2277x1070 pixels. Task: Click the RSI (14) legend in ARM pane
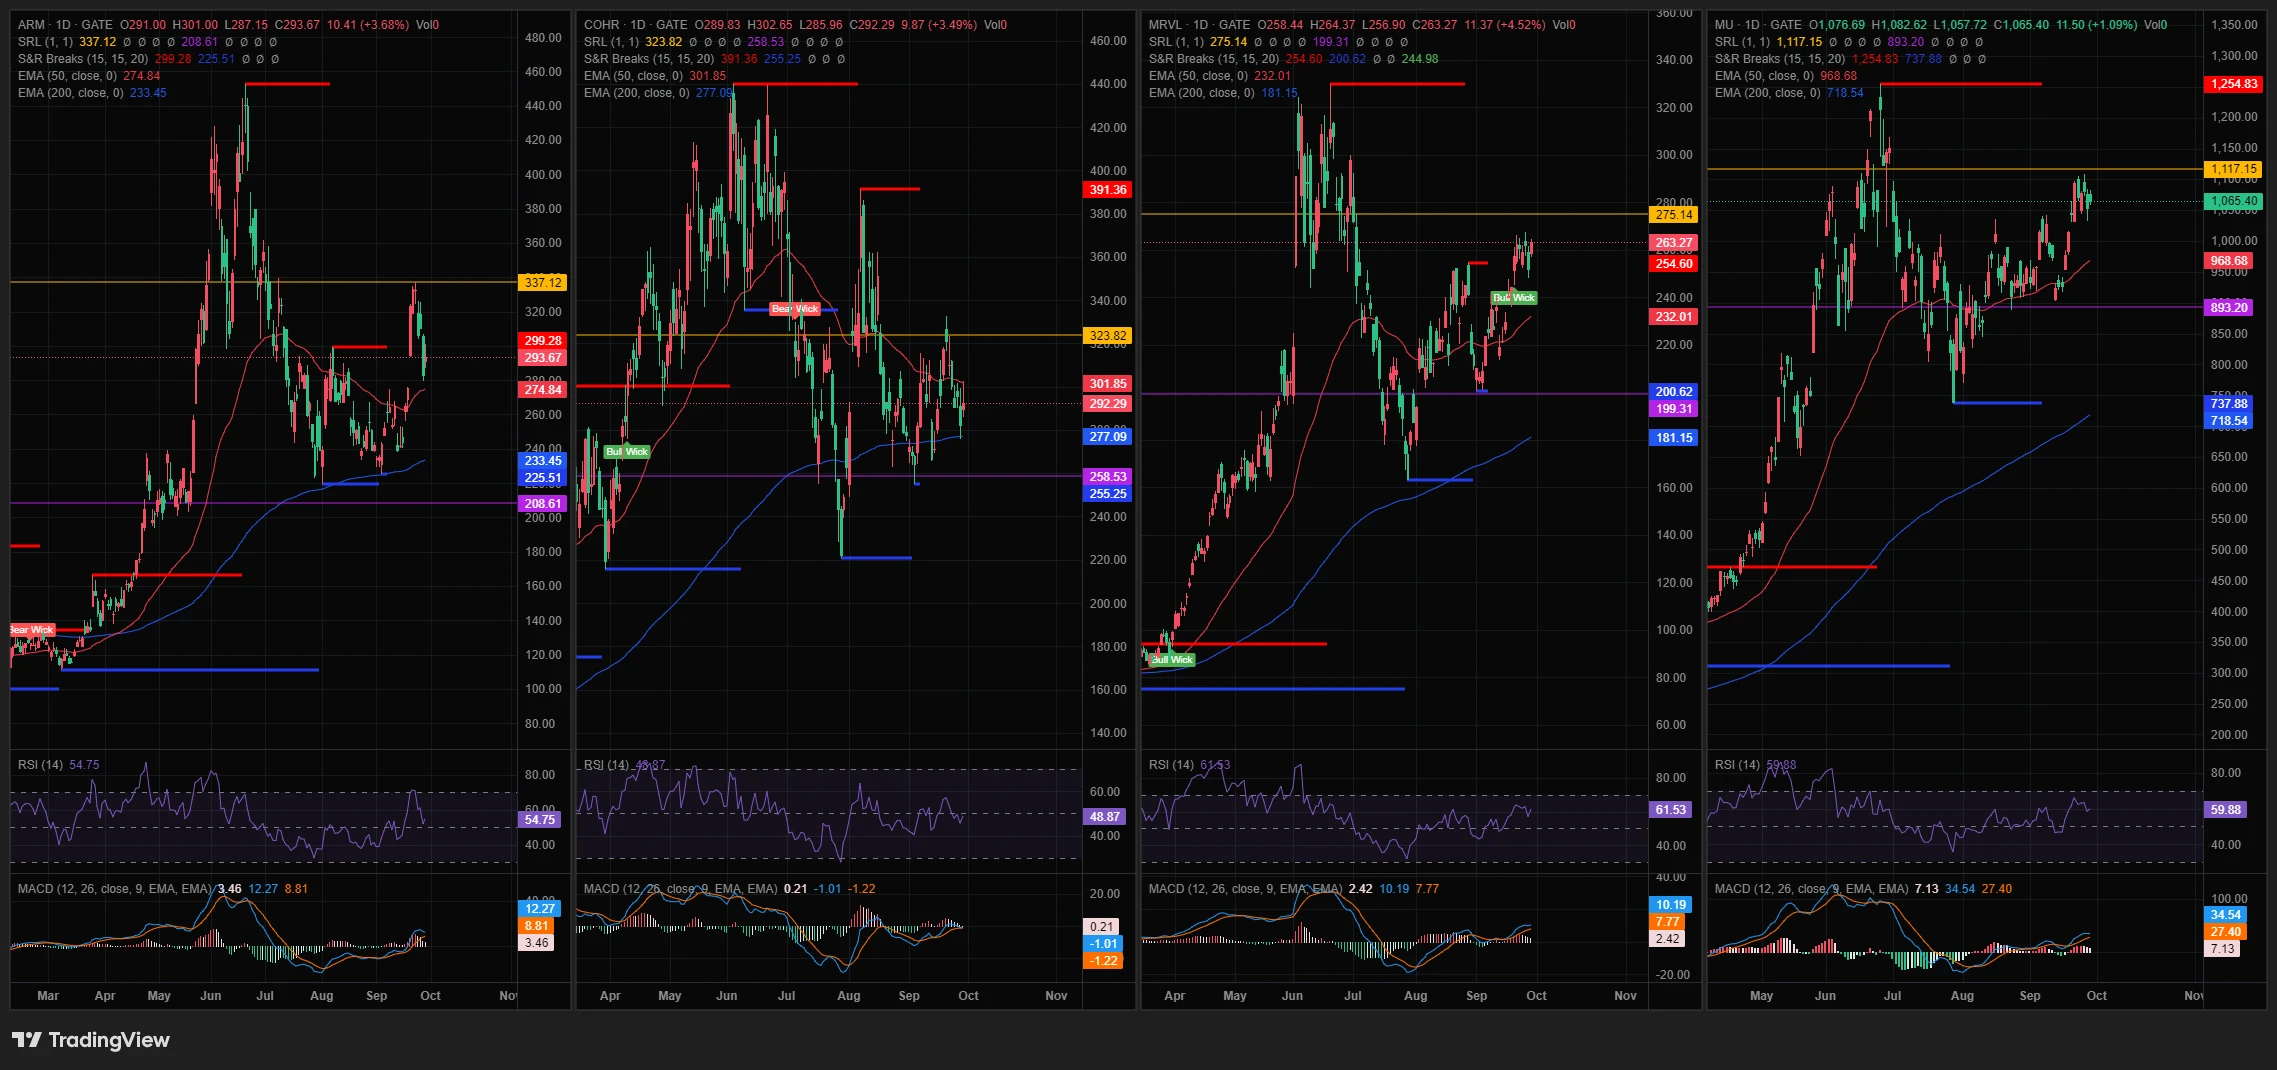[40, 765]
